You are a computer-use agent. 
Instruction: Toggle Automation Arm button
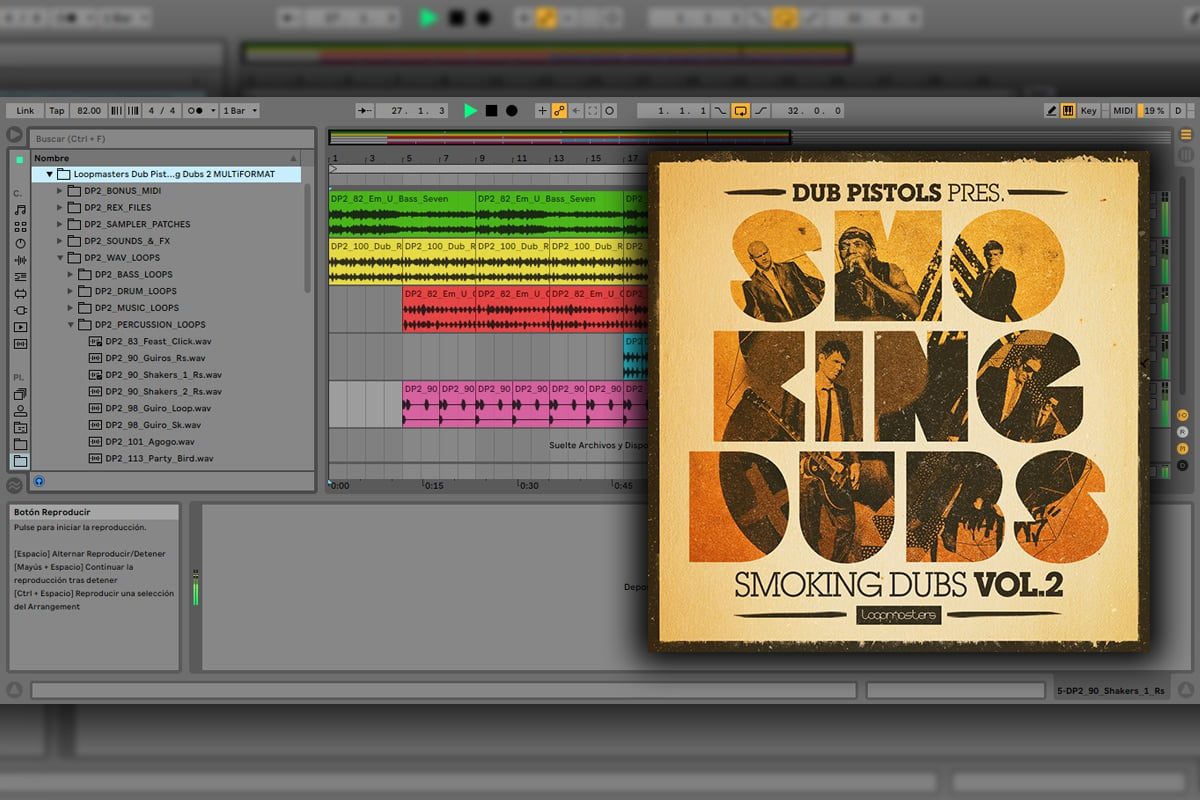tap(559, 111)
